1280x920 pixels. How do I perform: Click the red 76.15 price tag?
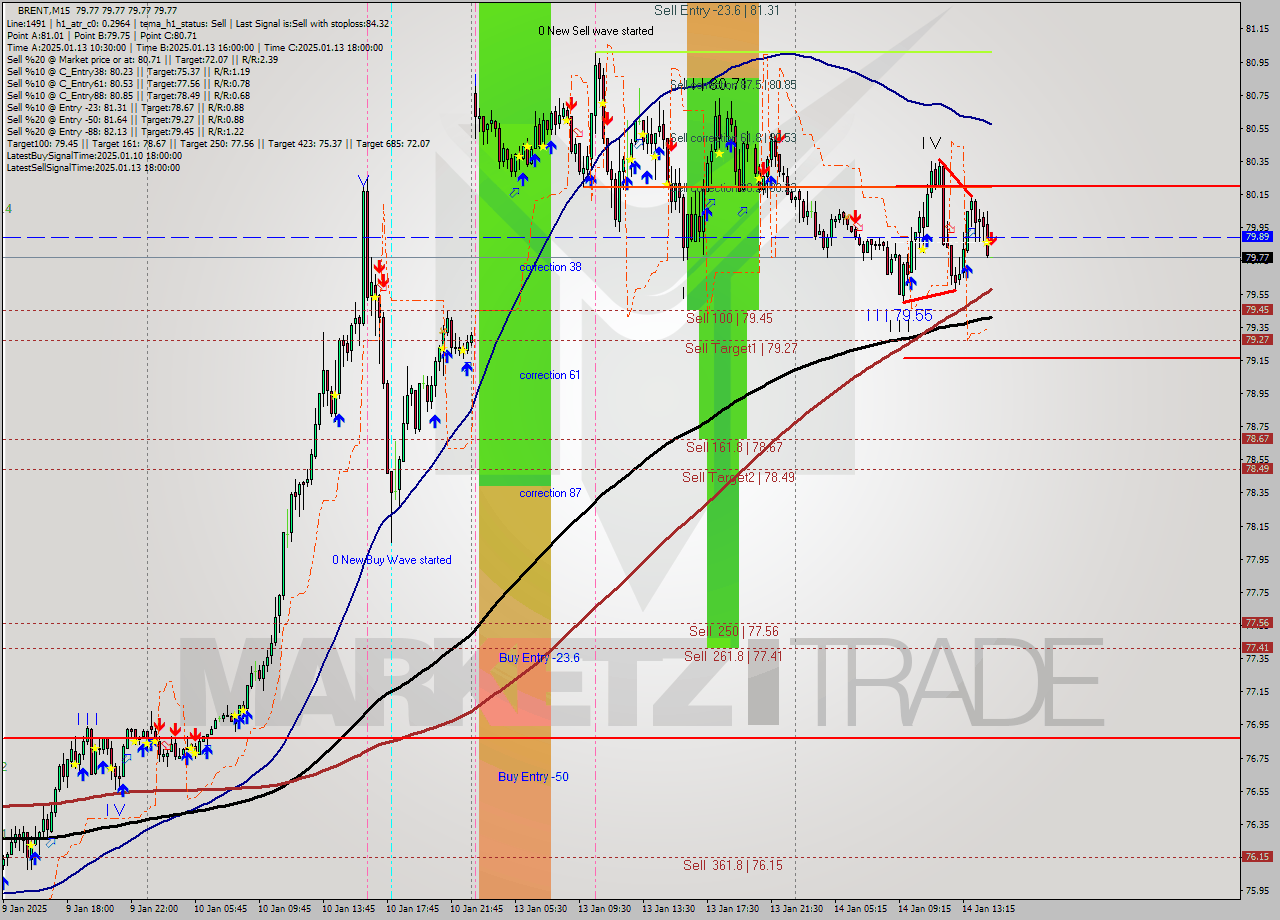pyautogui.click(x=1257, y=857)
